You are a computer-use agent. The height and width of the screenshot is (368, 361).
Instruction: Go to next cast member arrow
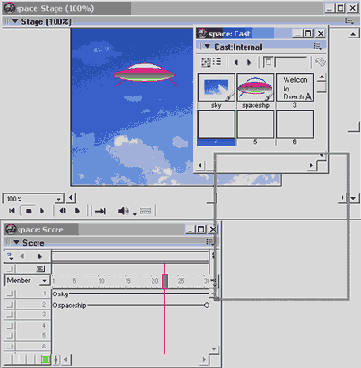(x=249, y=62)
